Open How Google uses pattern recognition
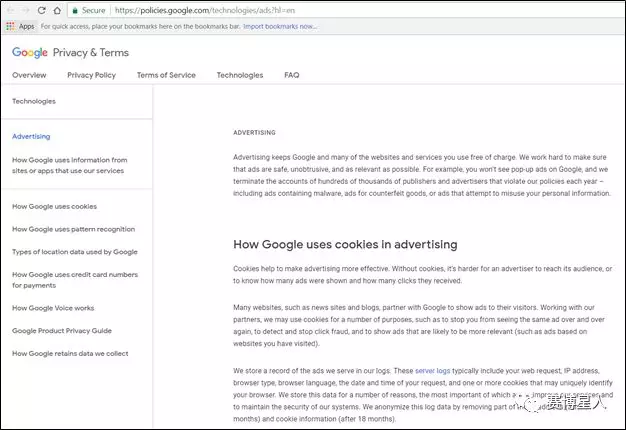626x430 pixels. click(x=73, y=229)
